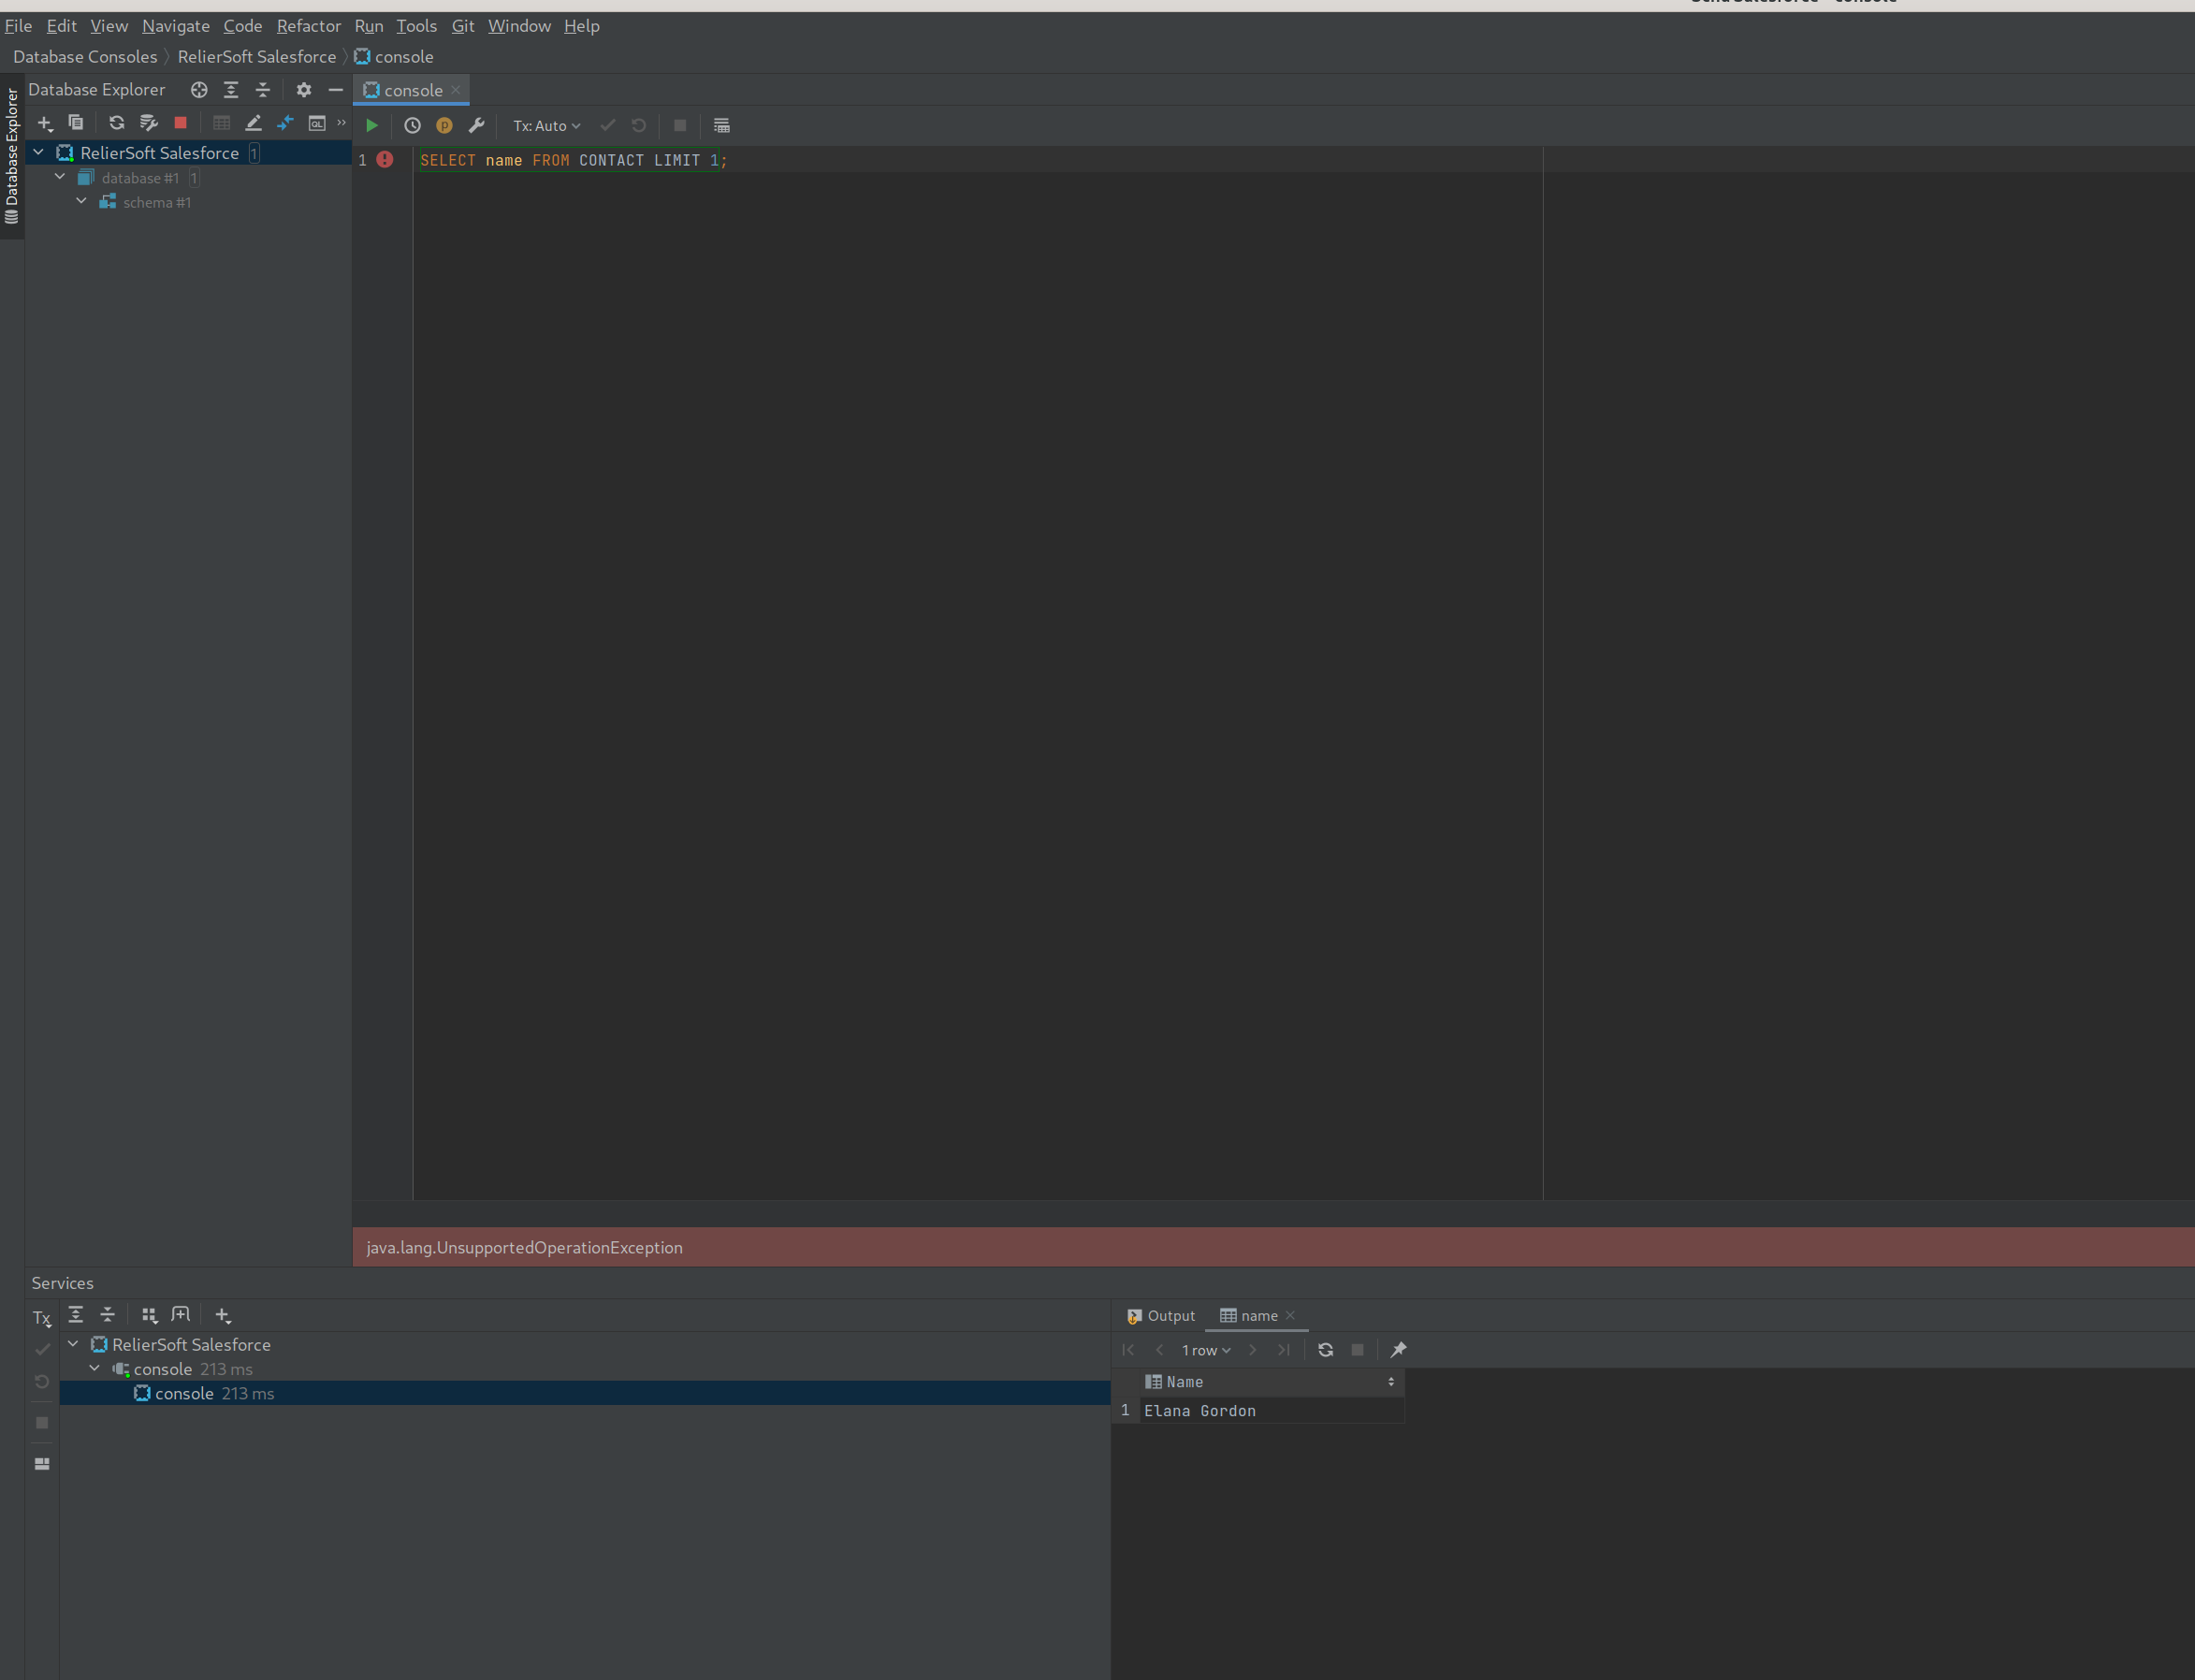This screenshot has height=1680, width=2195.
Task: Collapse the RelierSoft Salesforce node in Database Explorer
Action: (x=38, y=152)
